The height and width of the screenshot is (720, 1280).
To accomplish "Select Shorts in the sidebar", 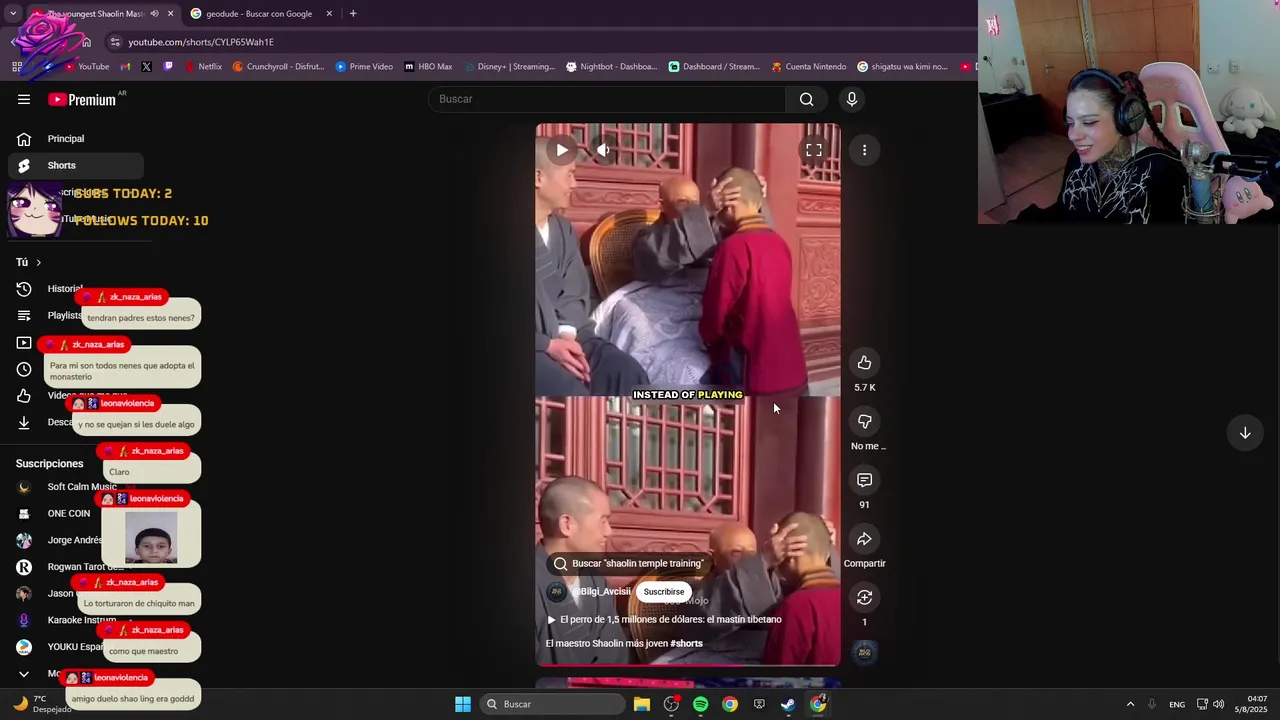I will [76, 165].
